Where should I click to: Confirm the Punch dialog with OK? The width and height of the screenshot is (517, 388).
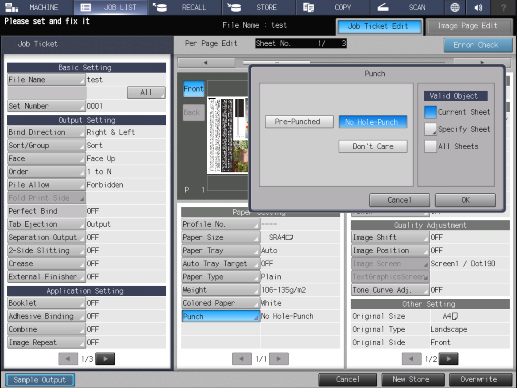465,200
